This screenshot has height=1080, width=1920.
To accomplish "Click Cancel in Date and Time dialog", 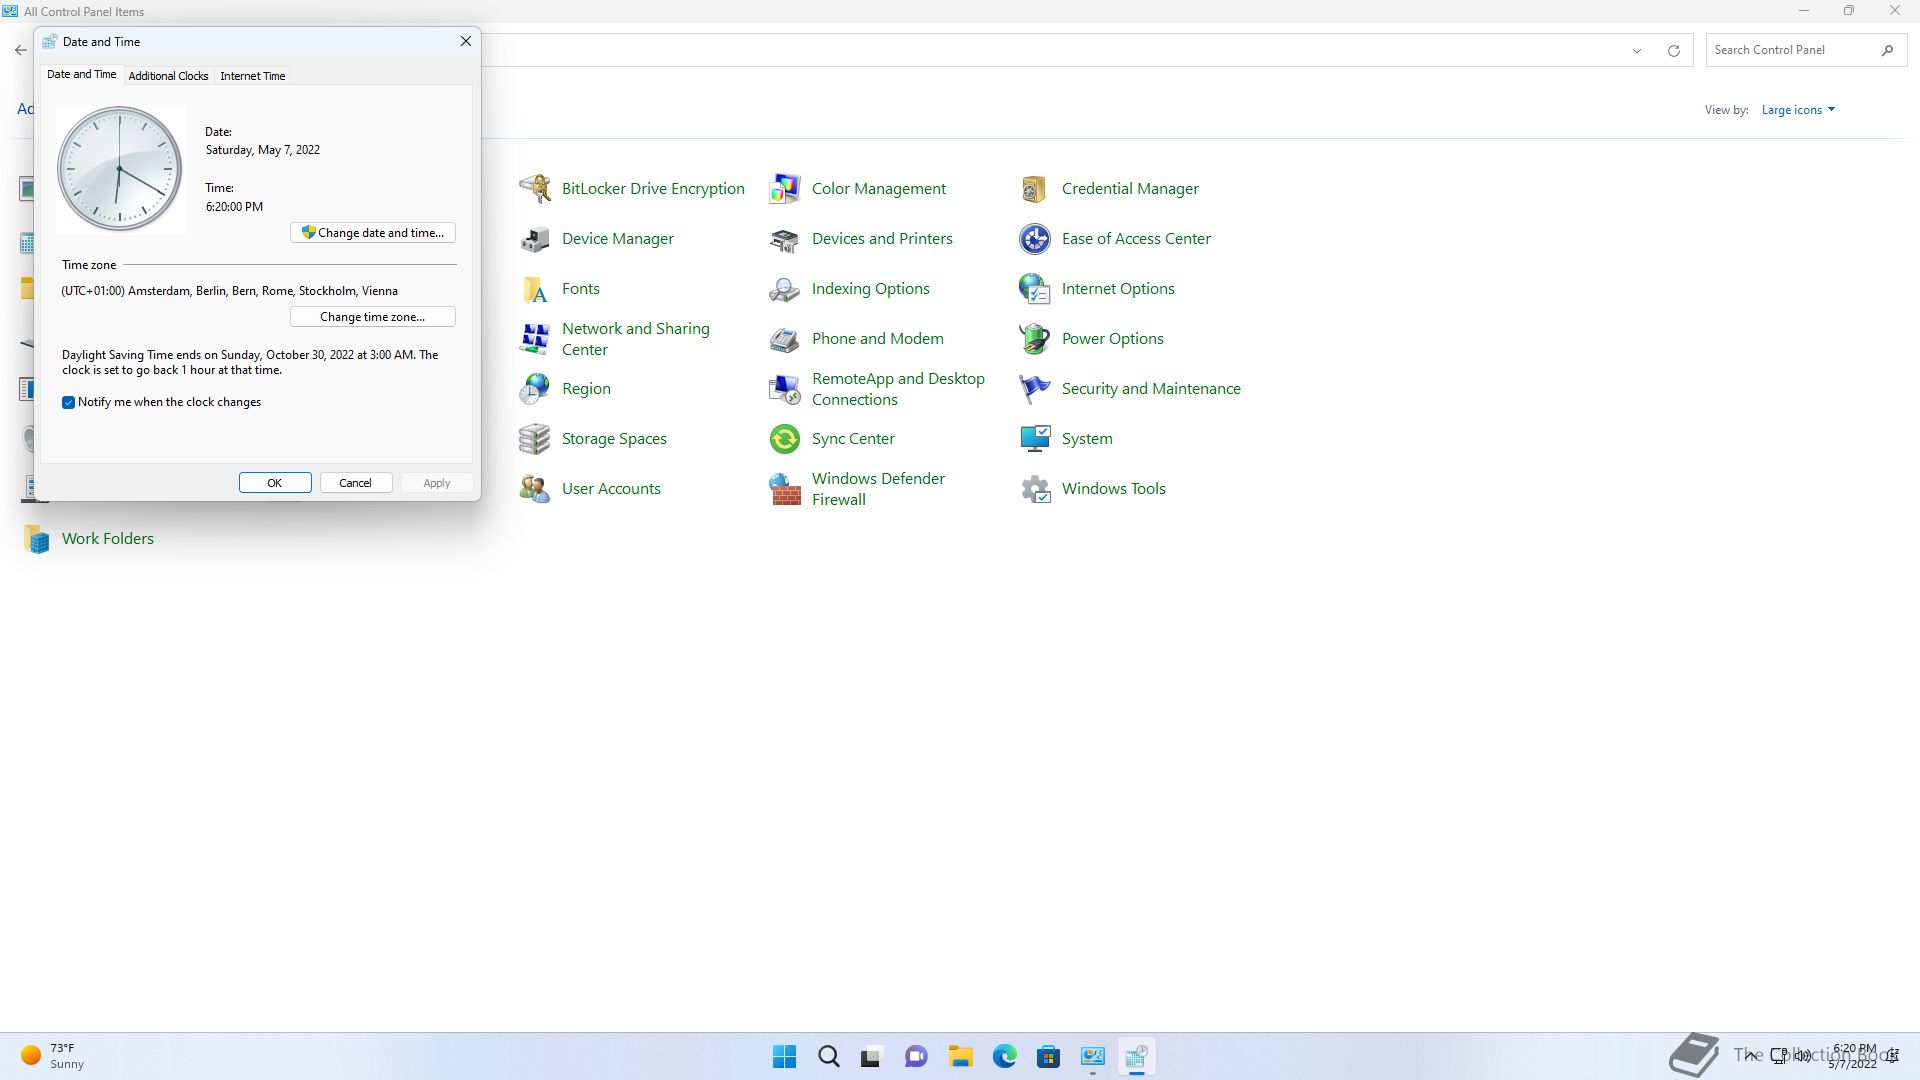I will (x=355, y=483).
